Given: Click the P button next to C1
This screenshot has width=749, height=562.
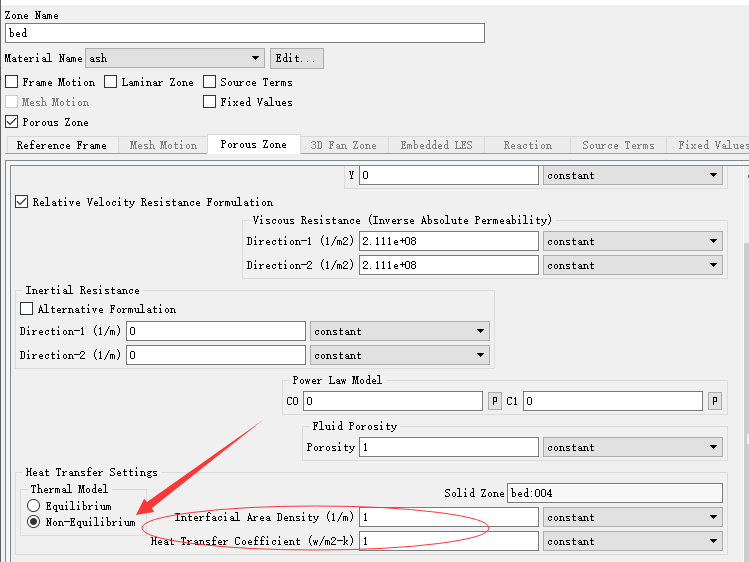Looking at the screenshot, I should tap(715, 401).
